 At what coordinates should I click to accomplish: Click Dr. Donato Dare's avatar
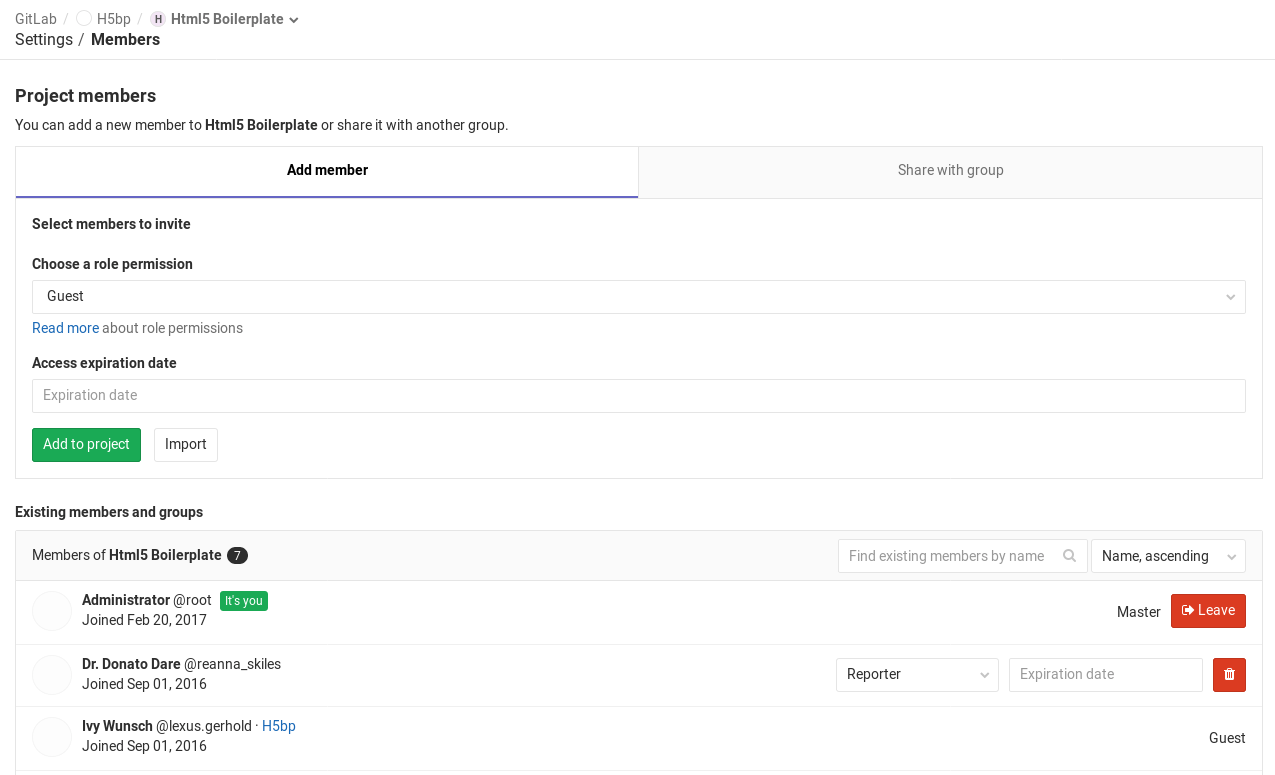pos(52,674)
